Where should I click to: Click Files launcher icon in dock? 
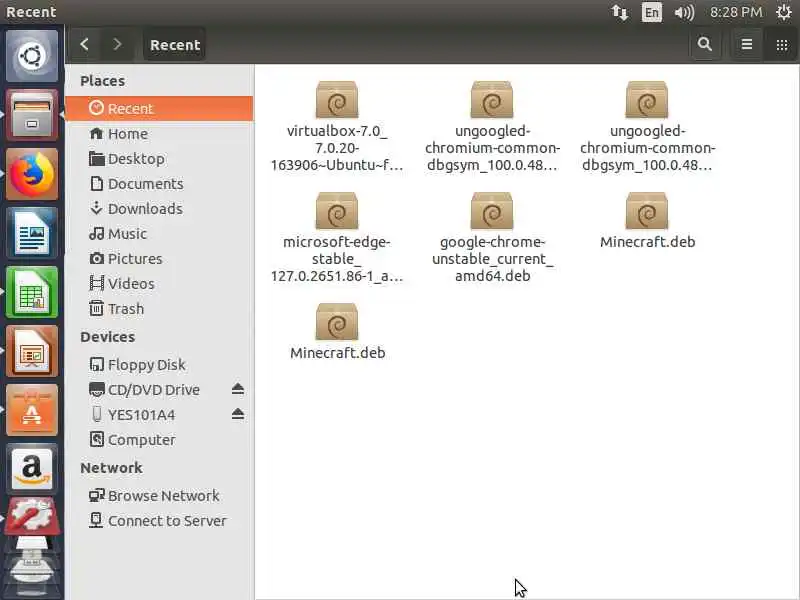pyautogui.click(x=32, y=115)
